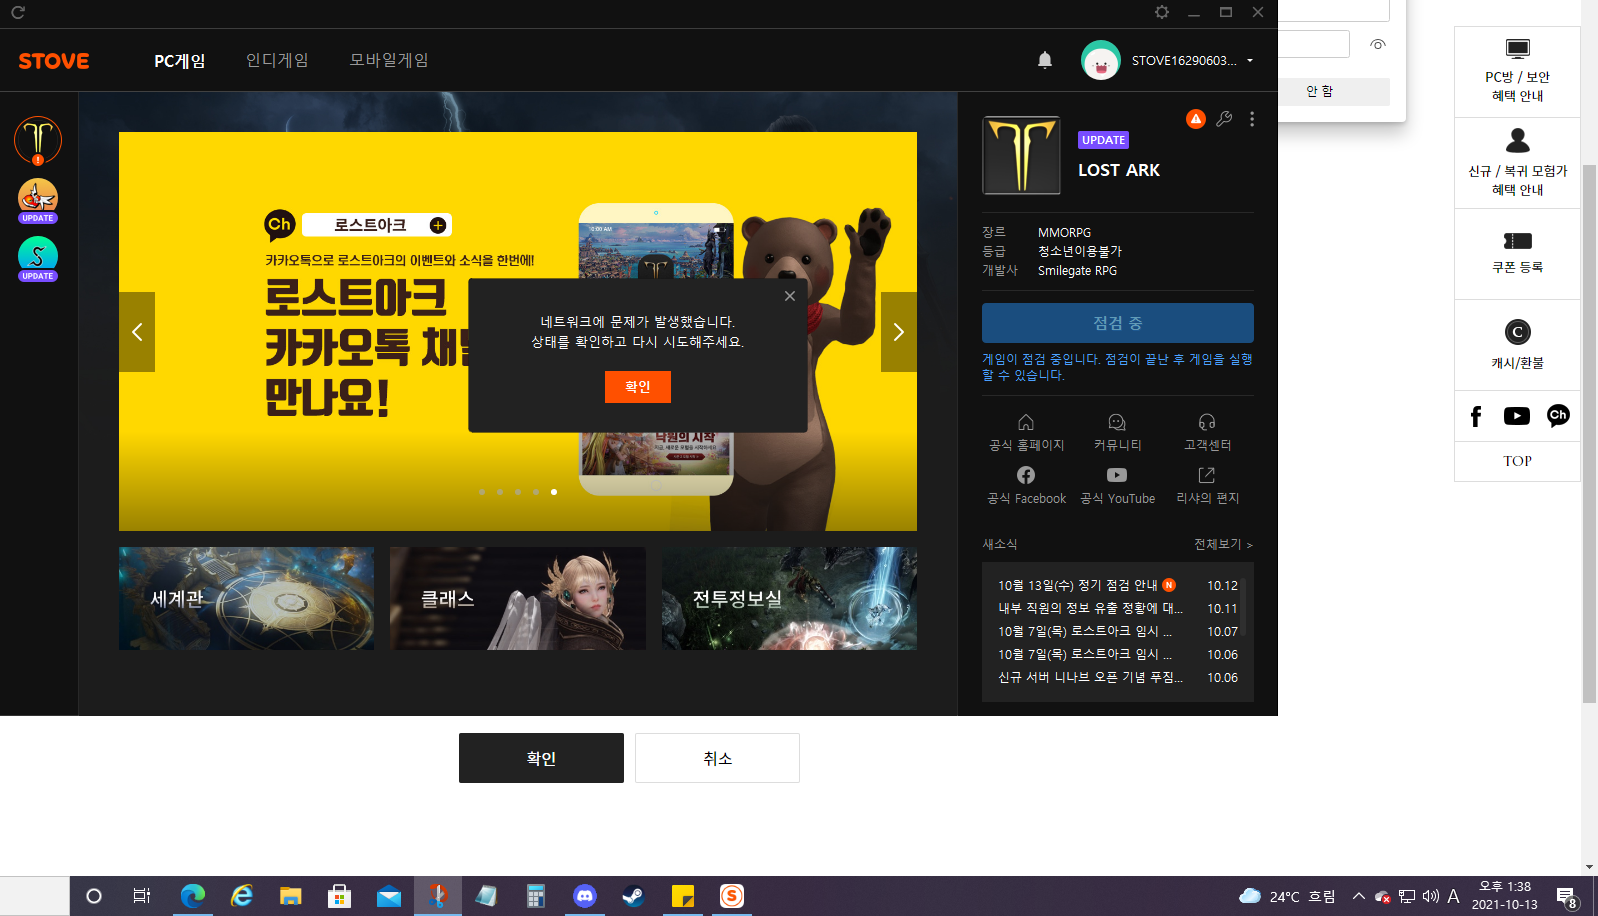
Task: Open the 클래스 thumbnail banner
Action: 517,598
